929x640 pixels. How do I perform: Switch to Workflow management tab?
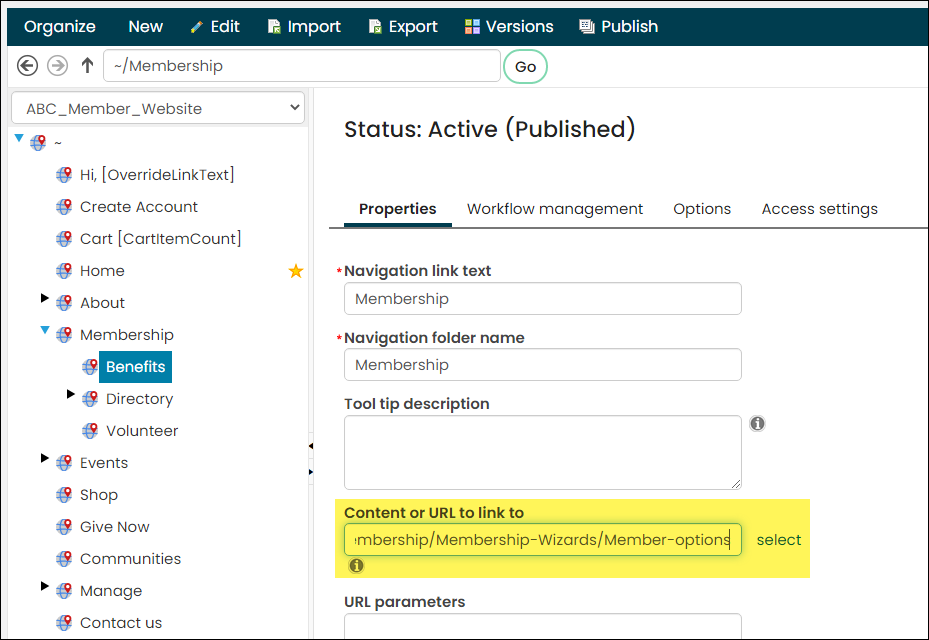click(x=555, y=209)
